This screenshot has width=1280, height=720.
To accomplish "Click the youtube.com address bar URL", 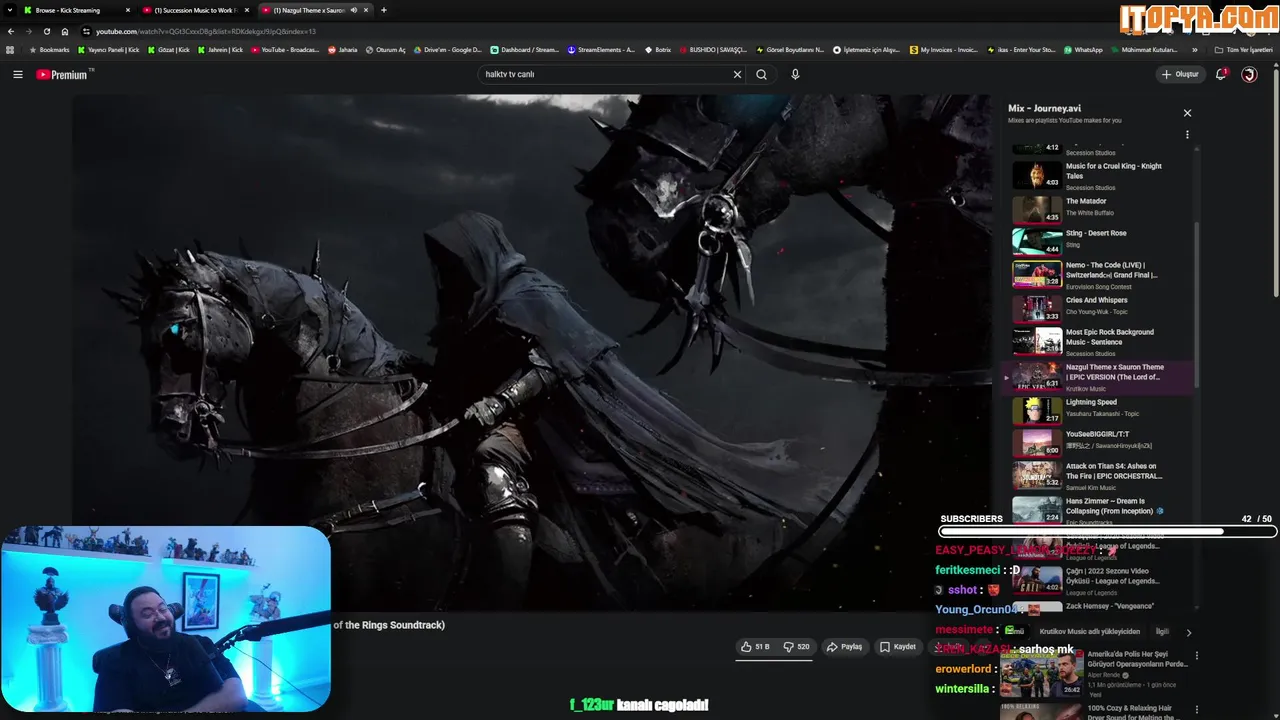I will coord(205,31).
